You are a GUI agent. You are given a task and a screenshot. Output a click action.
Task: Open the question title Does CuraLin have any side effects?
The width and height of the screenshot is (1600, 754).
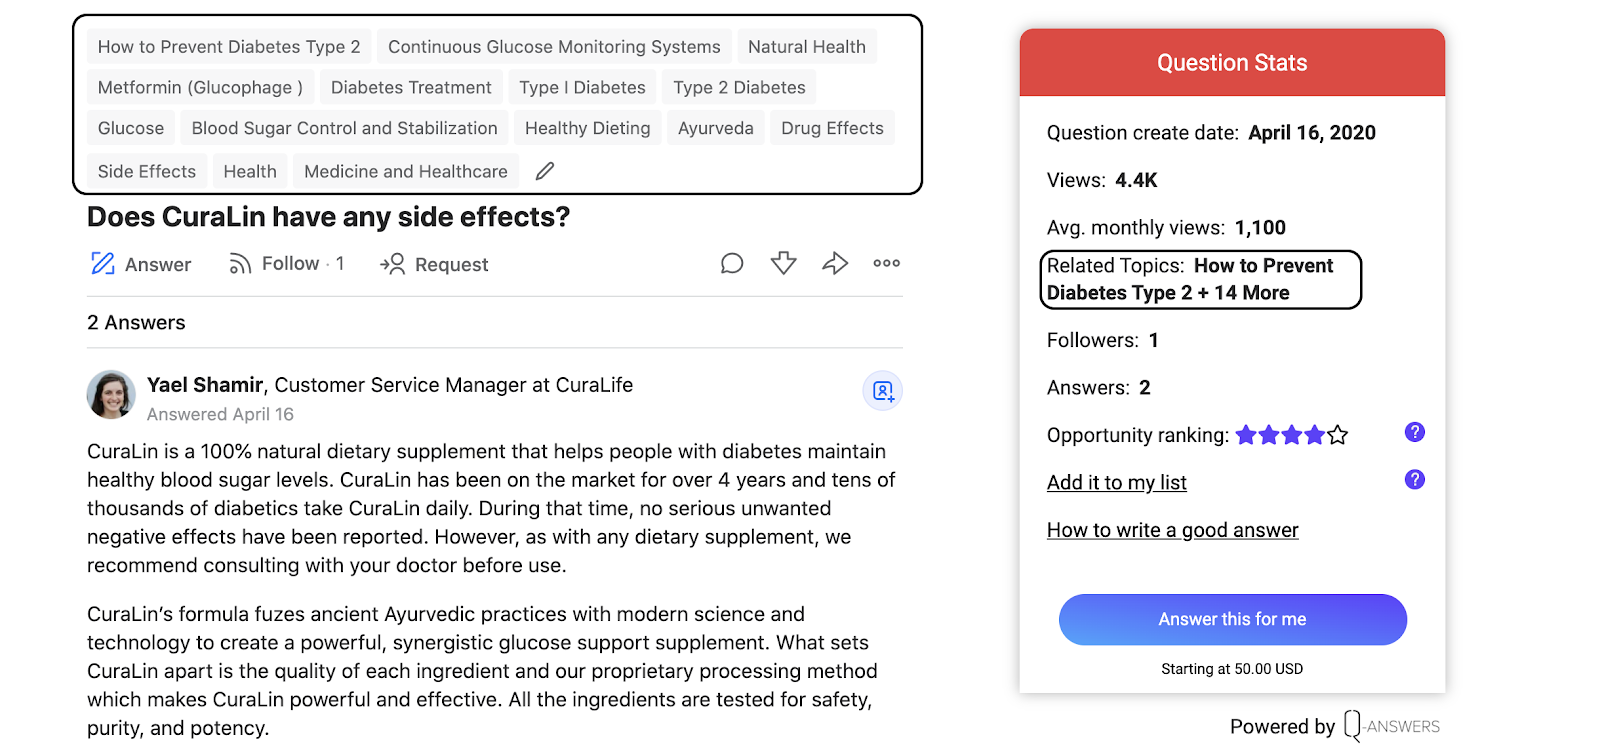[328, 217]
